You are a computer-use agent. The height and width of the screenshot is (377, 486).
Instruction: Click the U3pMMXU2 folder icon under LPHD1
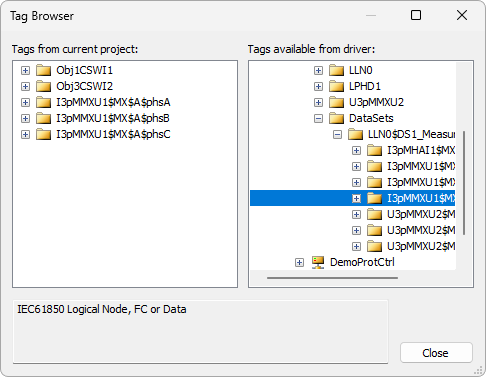[336, 102]
